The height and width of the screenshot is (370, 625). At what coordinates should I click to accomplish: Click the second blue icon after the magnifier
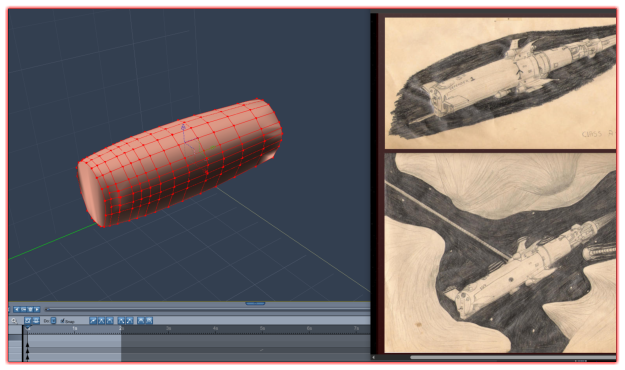pyautogui.click(x=36, y=321)
